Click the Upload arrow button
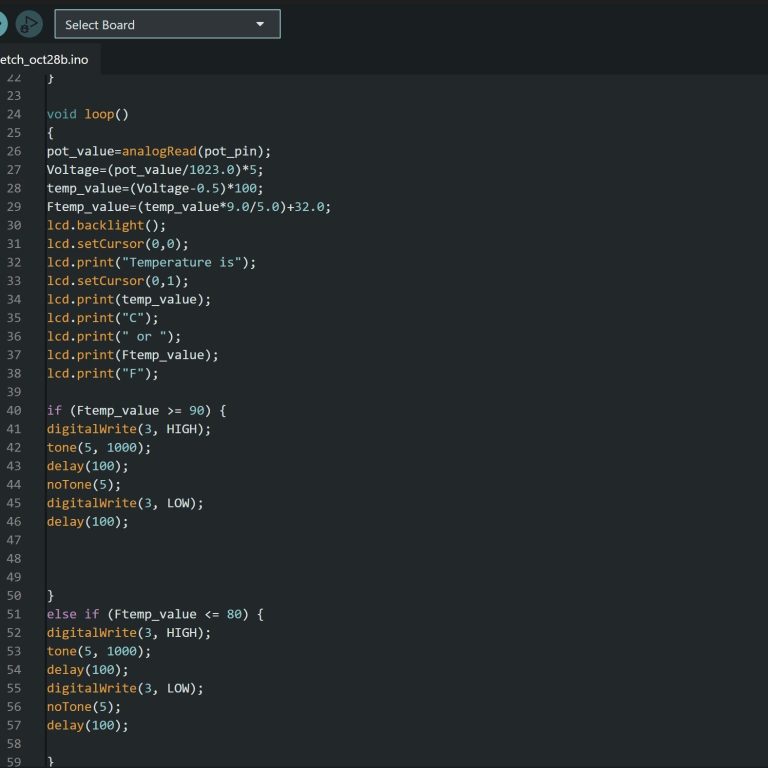 3,24
